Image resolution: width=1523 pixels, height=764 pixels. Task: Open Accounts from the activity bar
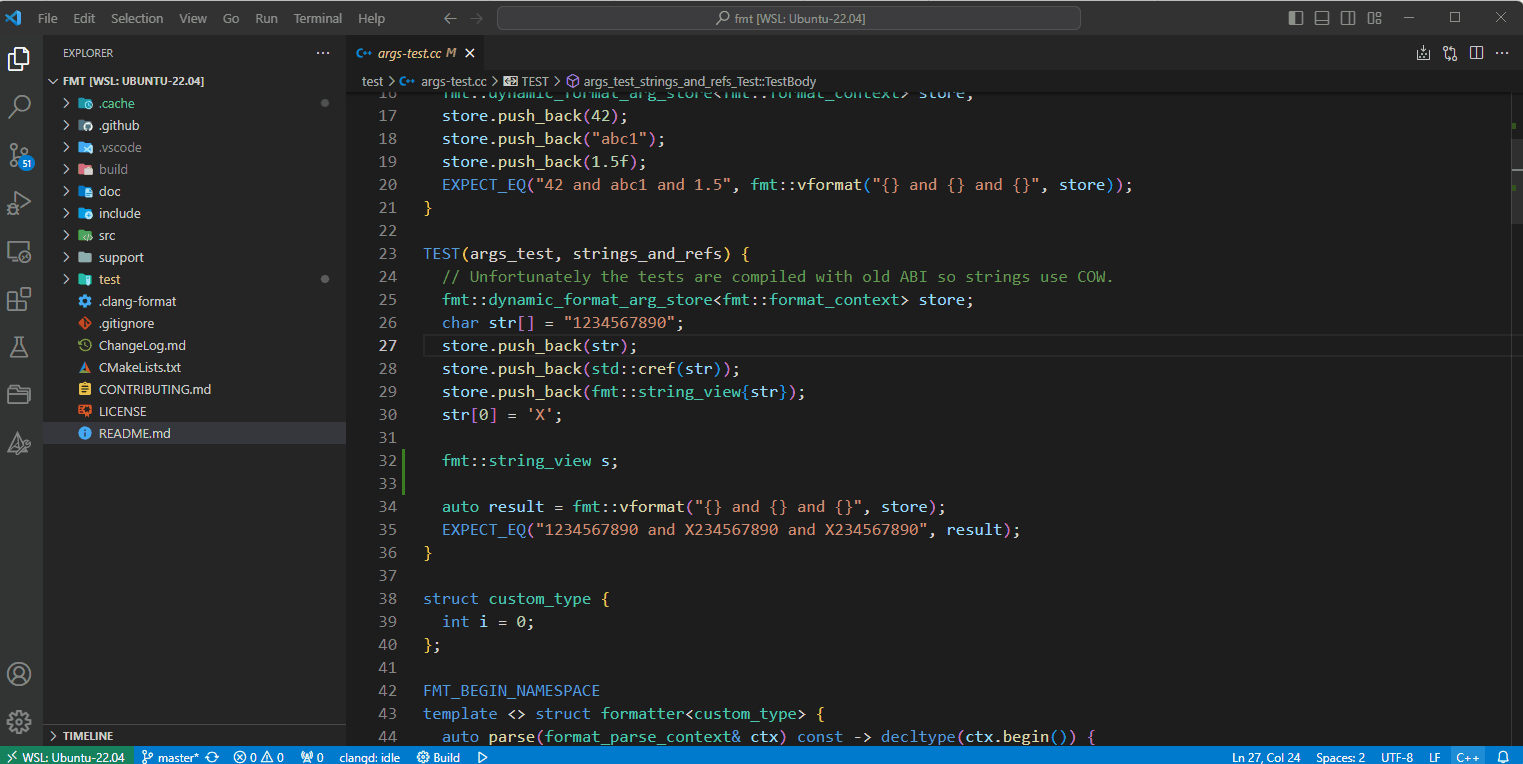pos(19,674)
